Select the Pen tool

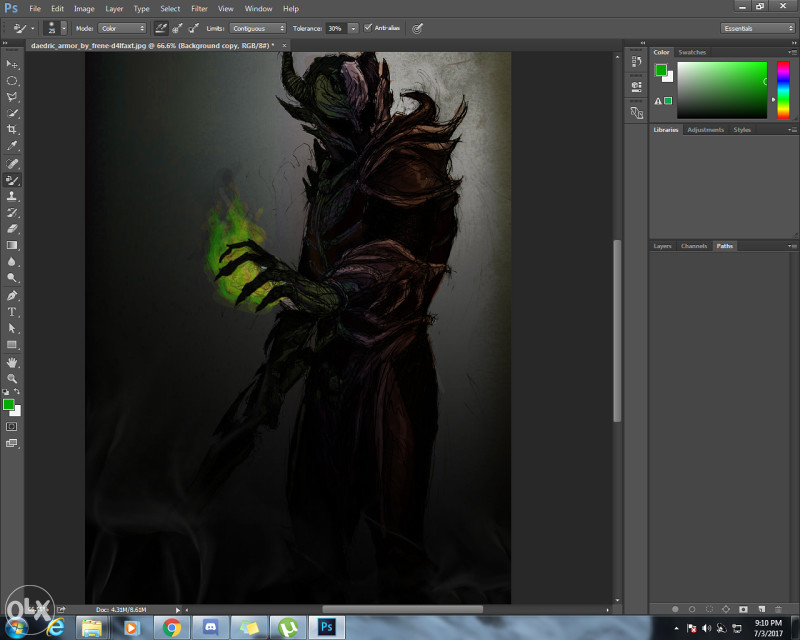tap(12, 296)
